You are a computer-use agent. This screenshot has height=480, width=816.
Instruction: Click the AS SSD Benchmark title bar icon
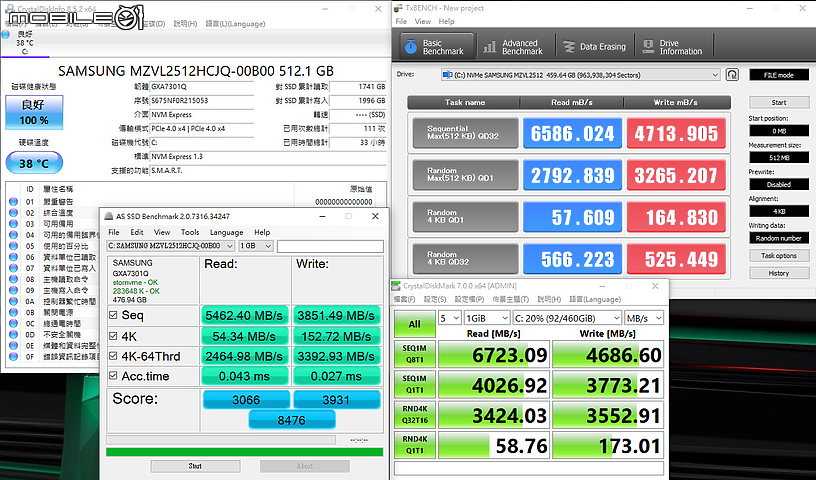click(x=108, y=216)
